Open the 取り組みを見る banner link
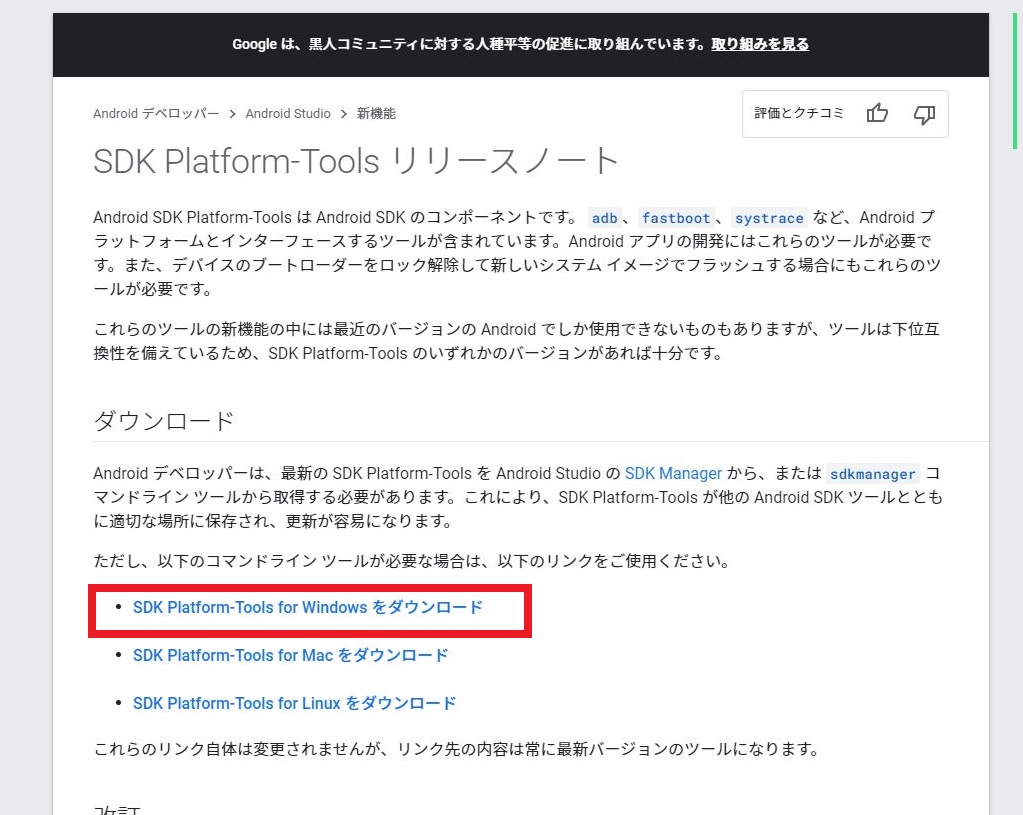1023x815 pixels. [760, 44]
